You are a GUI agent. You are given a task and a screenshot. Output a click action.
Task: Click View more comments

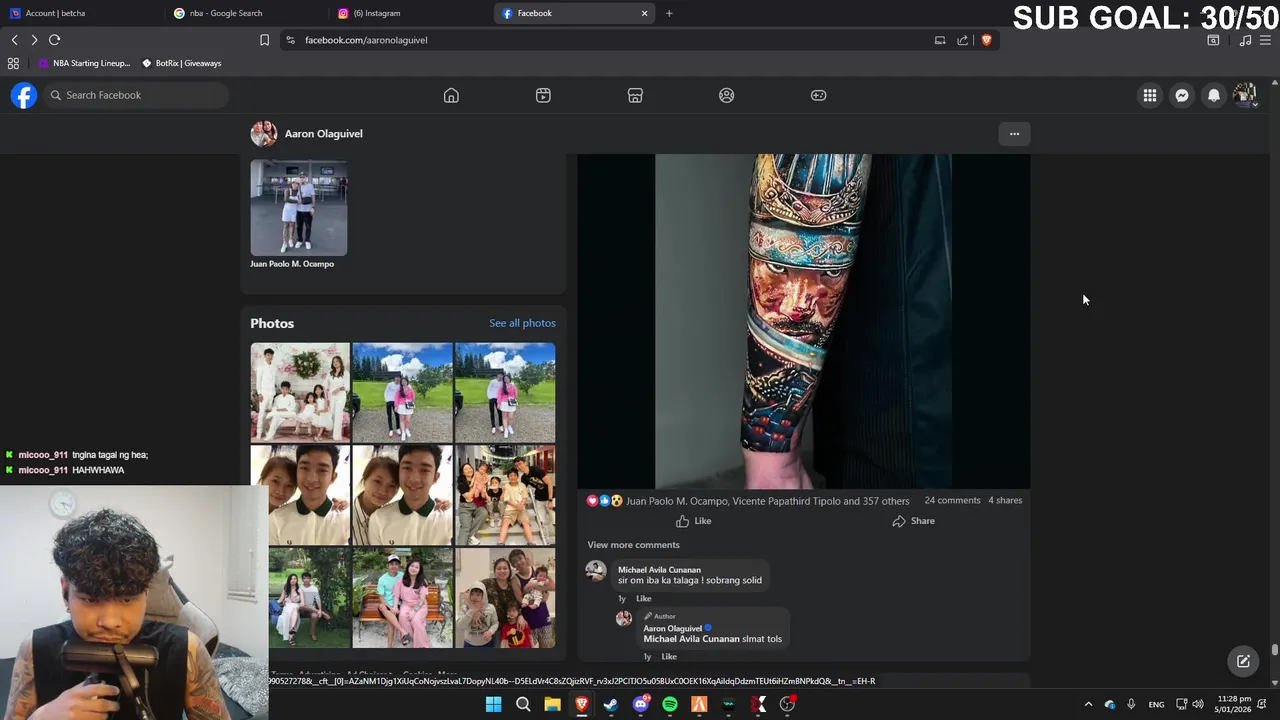point(633,545)
